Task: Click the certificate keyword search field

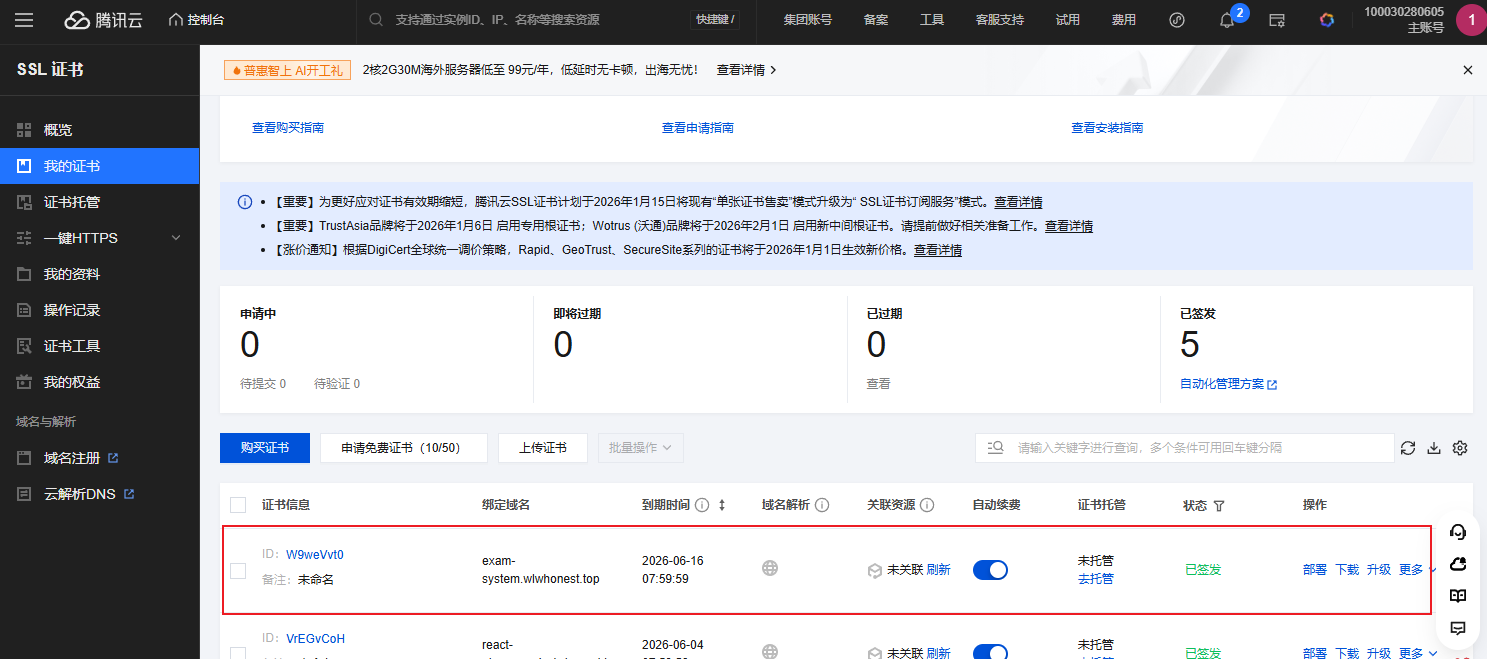Action: pyautogui.click(x=1200, y=448)
